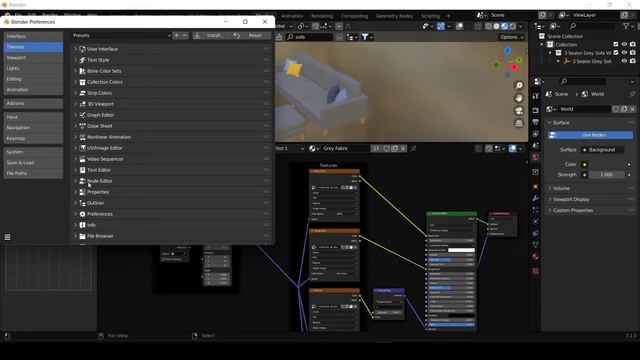Open Slot 1 material slot dropdown
Viewport: 640px width, 360px height.
[x=289, y=149]
